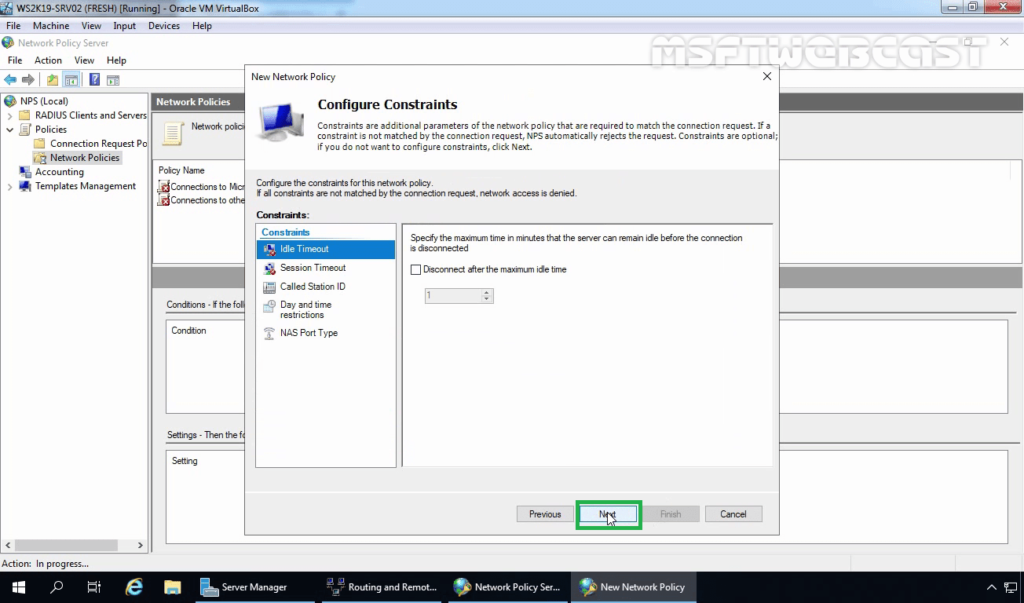
Task: Open the VirtualBox View menu
Action: [x=91, y=25]
